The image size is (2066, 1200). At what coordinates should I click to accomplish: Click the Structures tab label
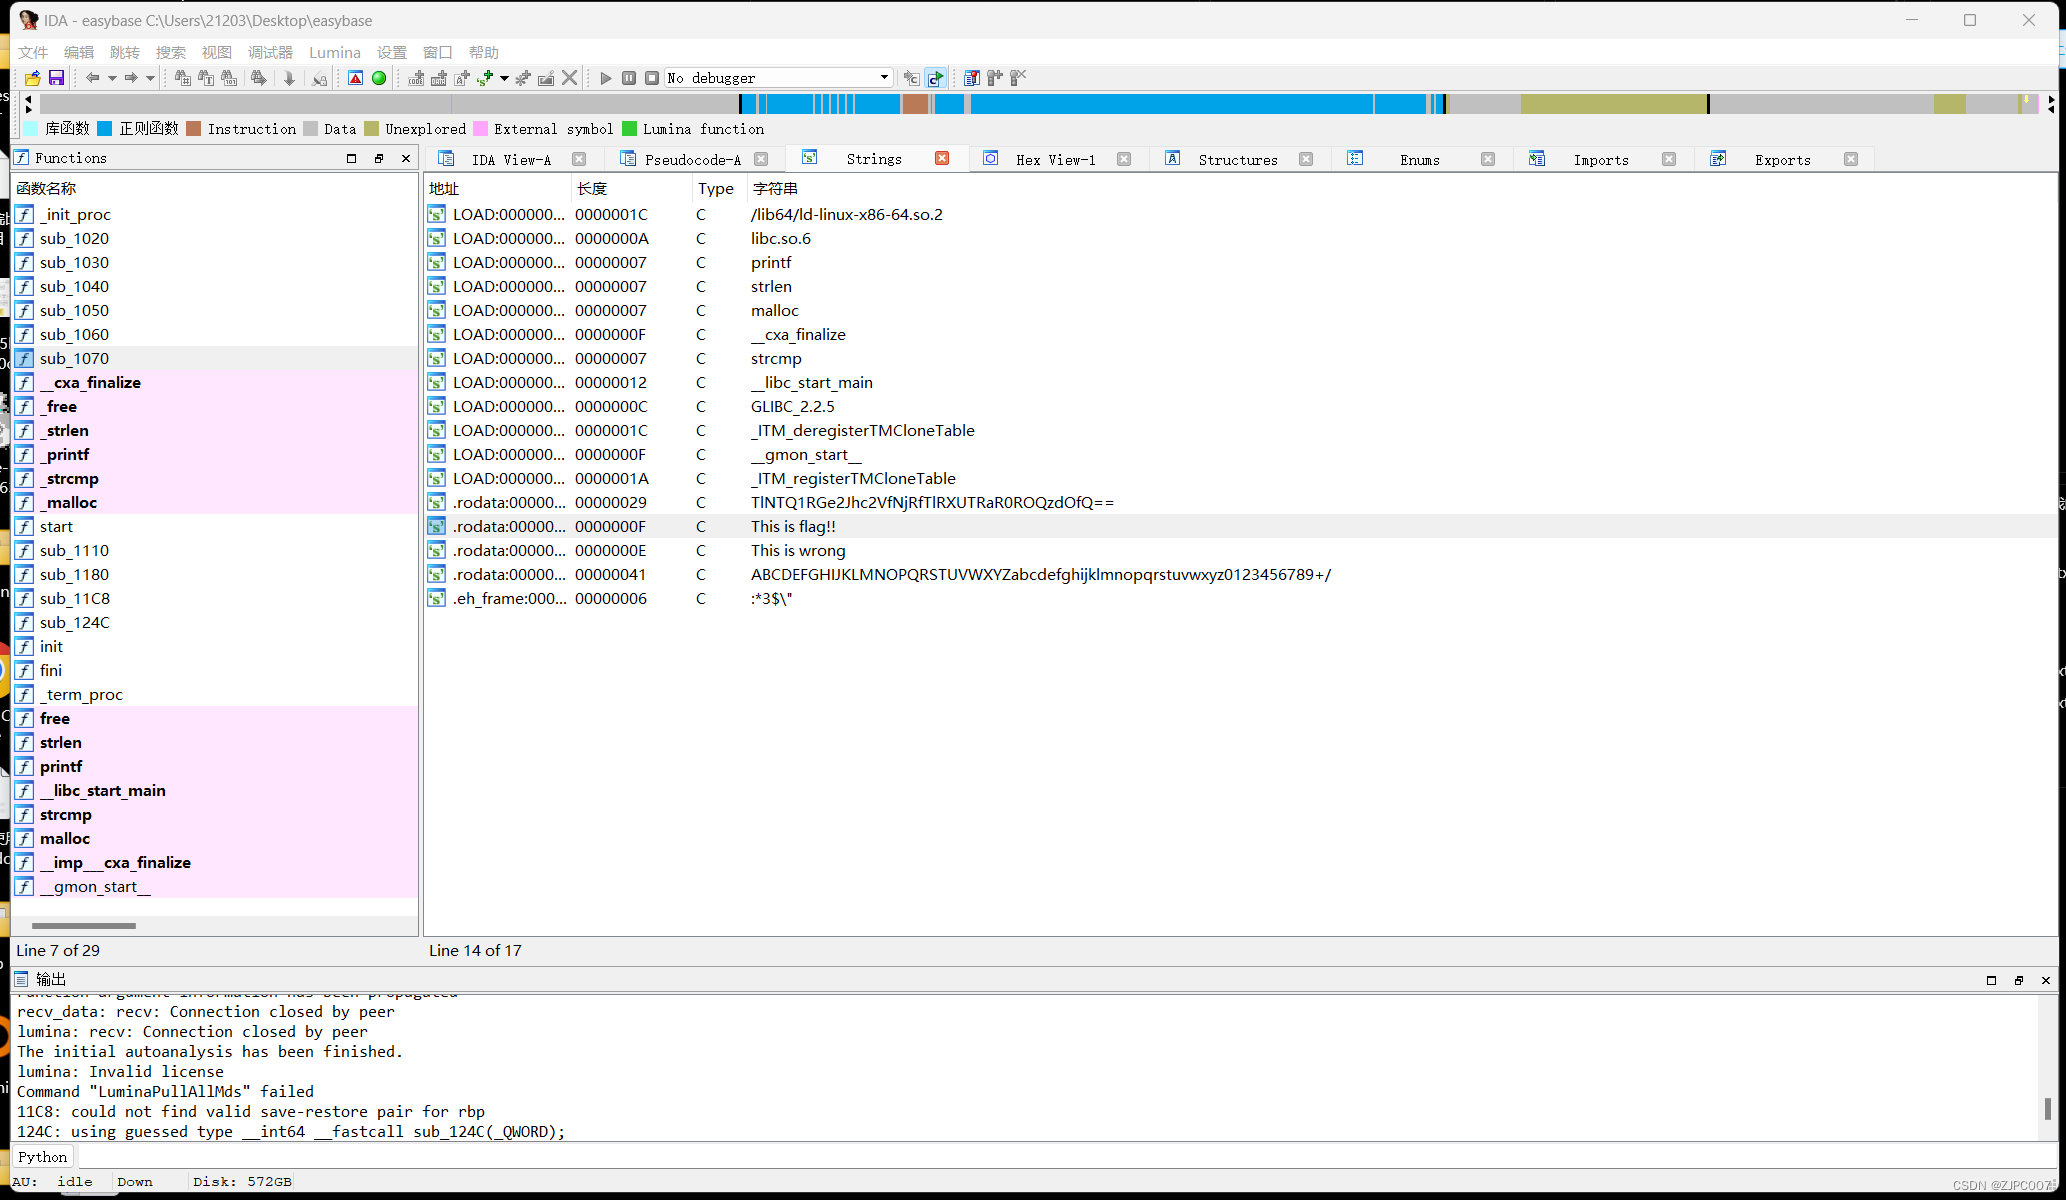click(x=1238, y=158)
